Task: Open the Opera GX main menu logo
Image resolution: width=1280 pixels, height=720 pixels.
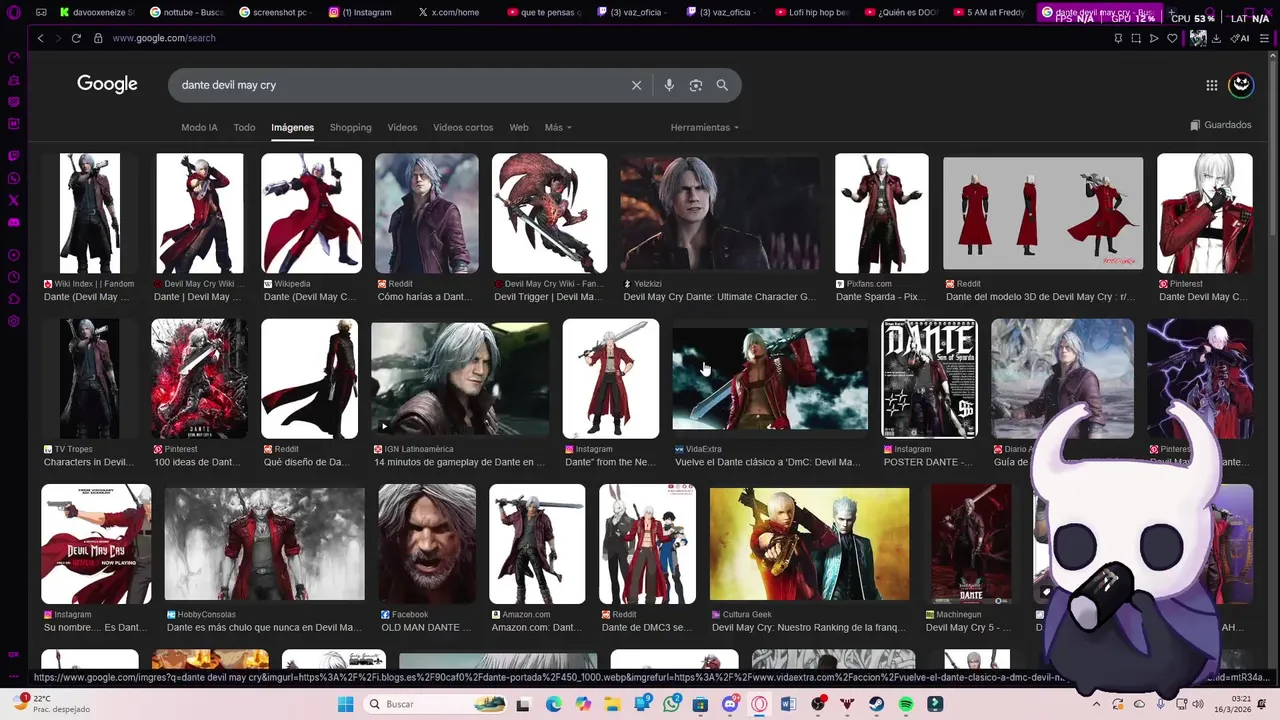Action: point(13,12)
